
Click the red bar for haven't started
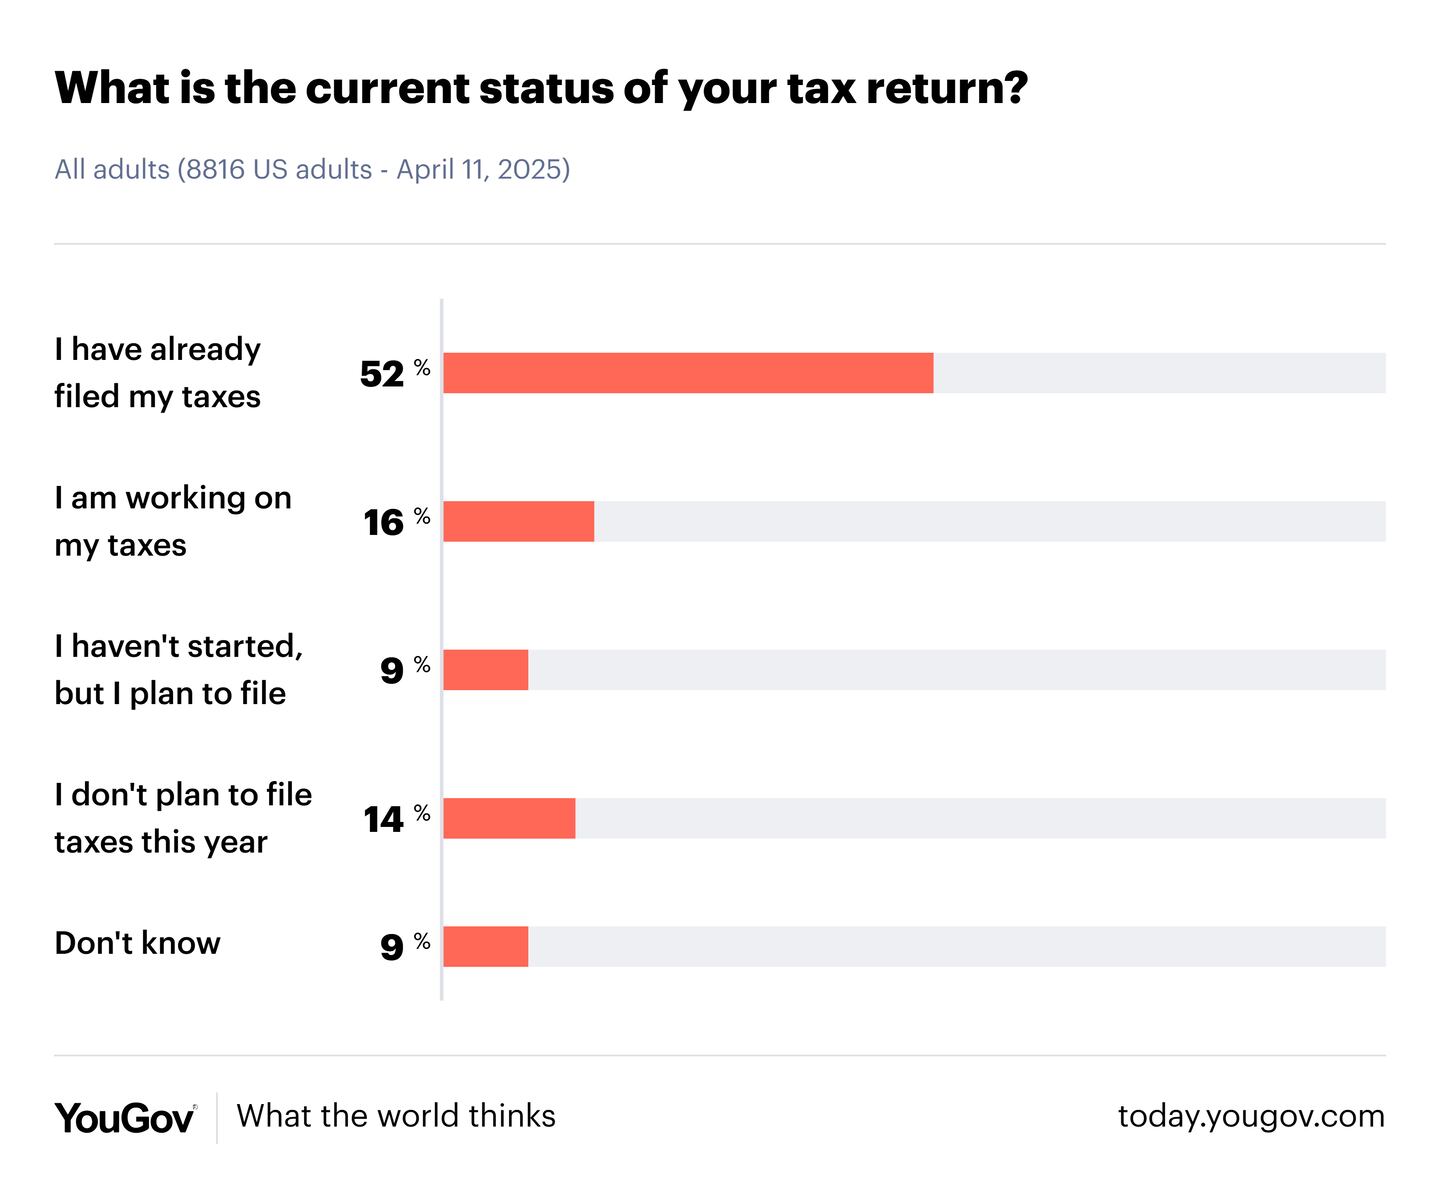pos(485,670)
